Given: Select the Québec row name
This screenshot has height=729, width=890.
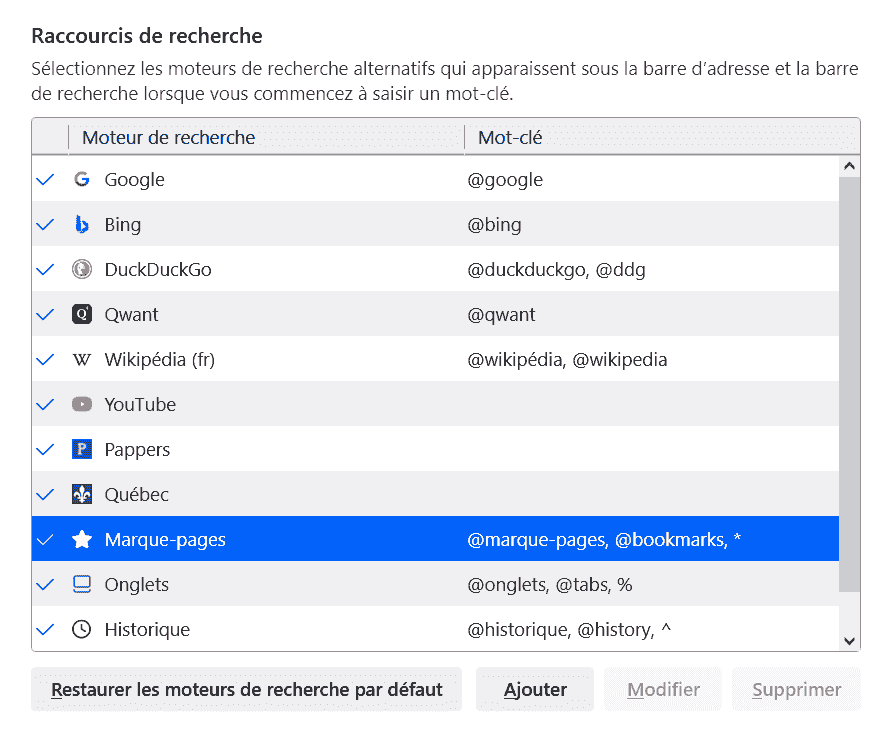Looking at the screenshot, I should 137,495.
